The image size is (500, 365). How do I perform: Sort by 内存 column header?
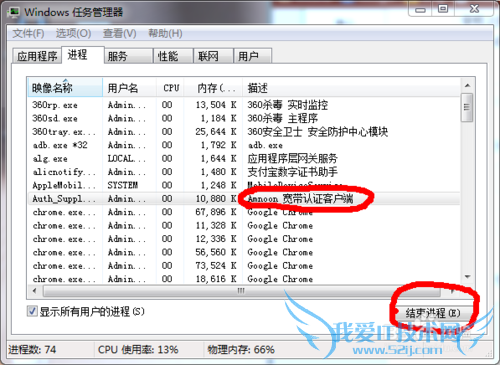click(x=213, y=88)
